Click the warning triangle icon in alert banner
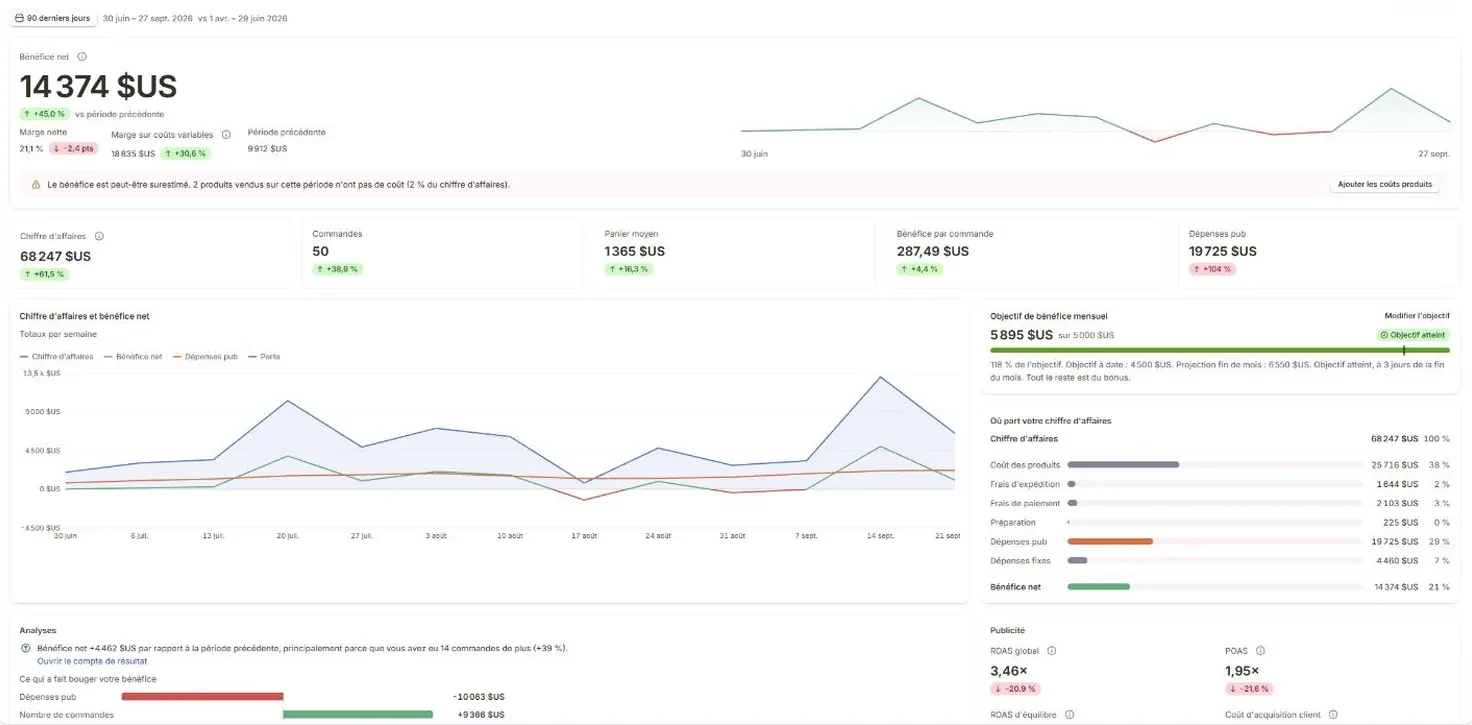 coord(36,184)
